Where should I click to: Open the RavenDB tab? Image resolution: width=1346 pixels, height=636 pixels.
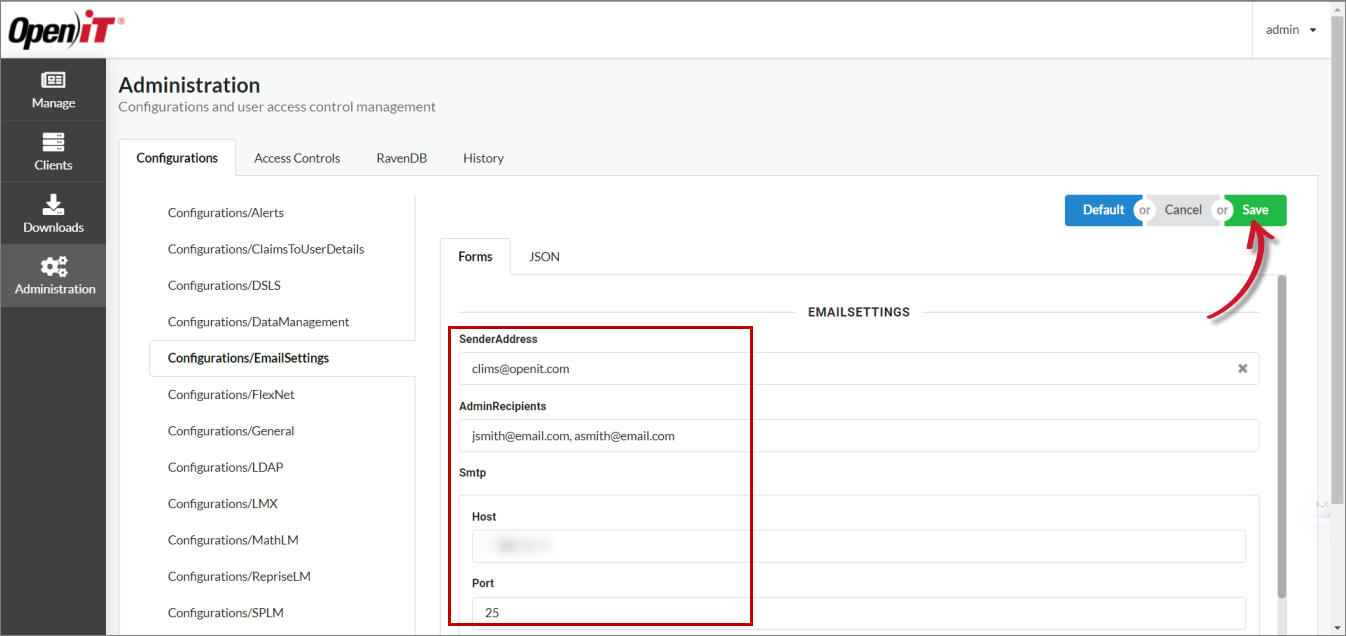[401, 157]
